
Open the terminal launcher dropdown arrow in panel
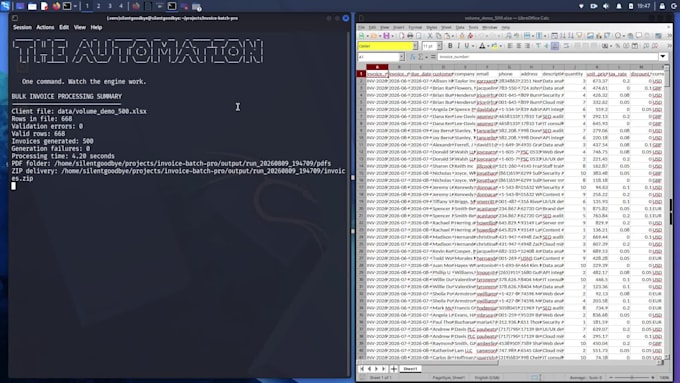tap(75, 6)
